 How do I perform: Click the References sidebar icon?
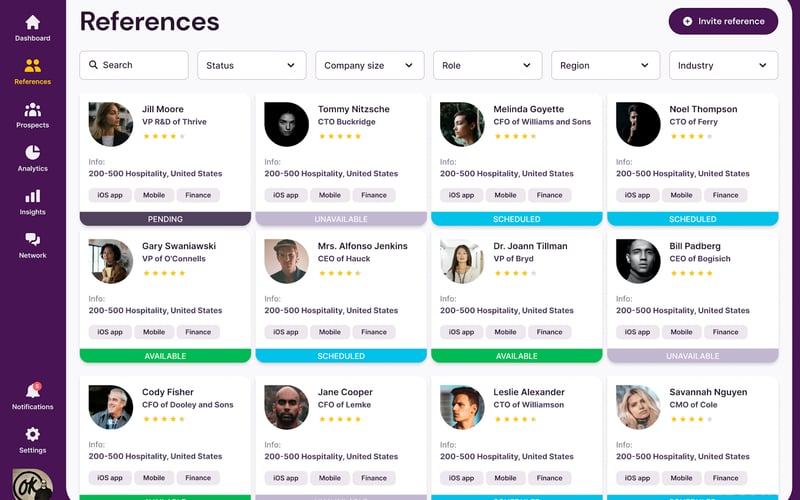(x=32, y=66)
